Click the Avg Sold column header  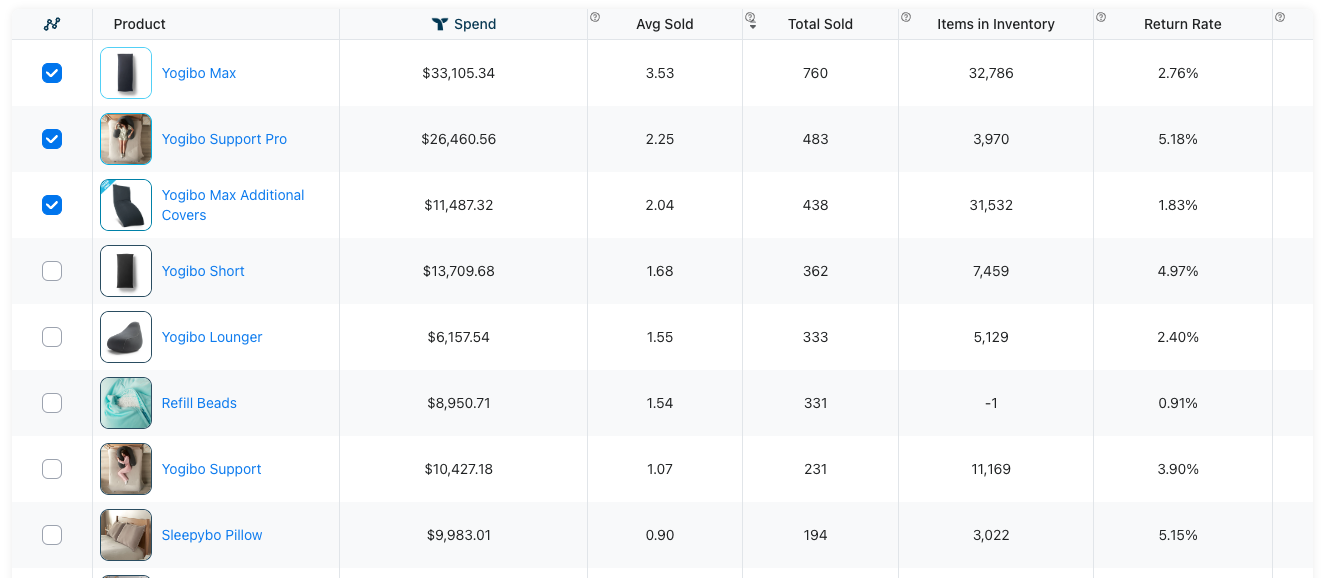click(x=664, y=24)
